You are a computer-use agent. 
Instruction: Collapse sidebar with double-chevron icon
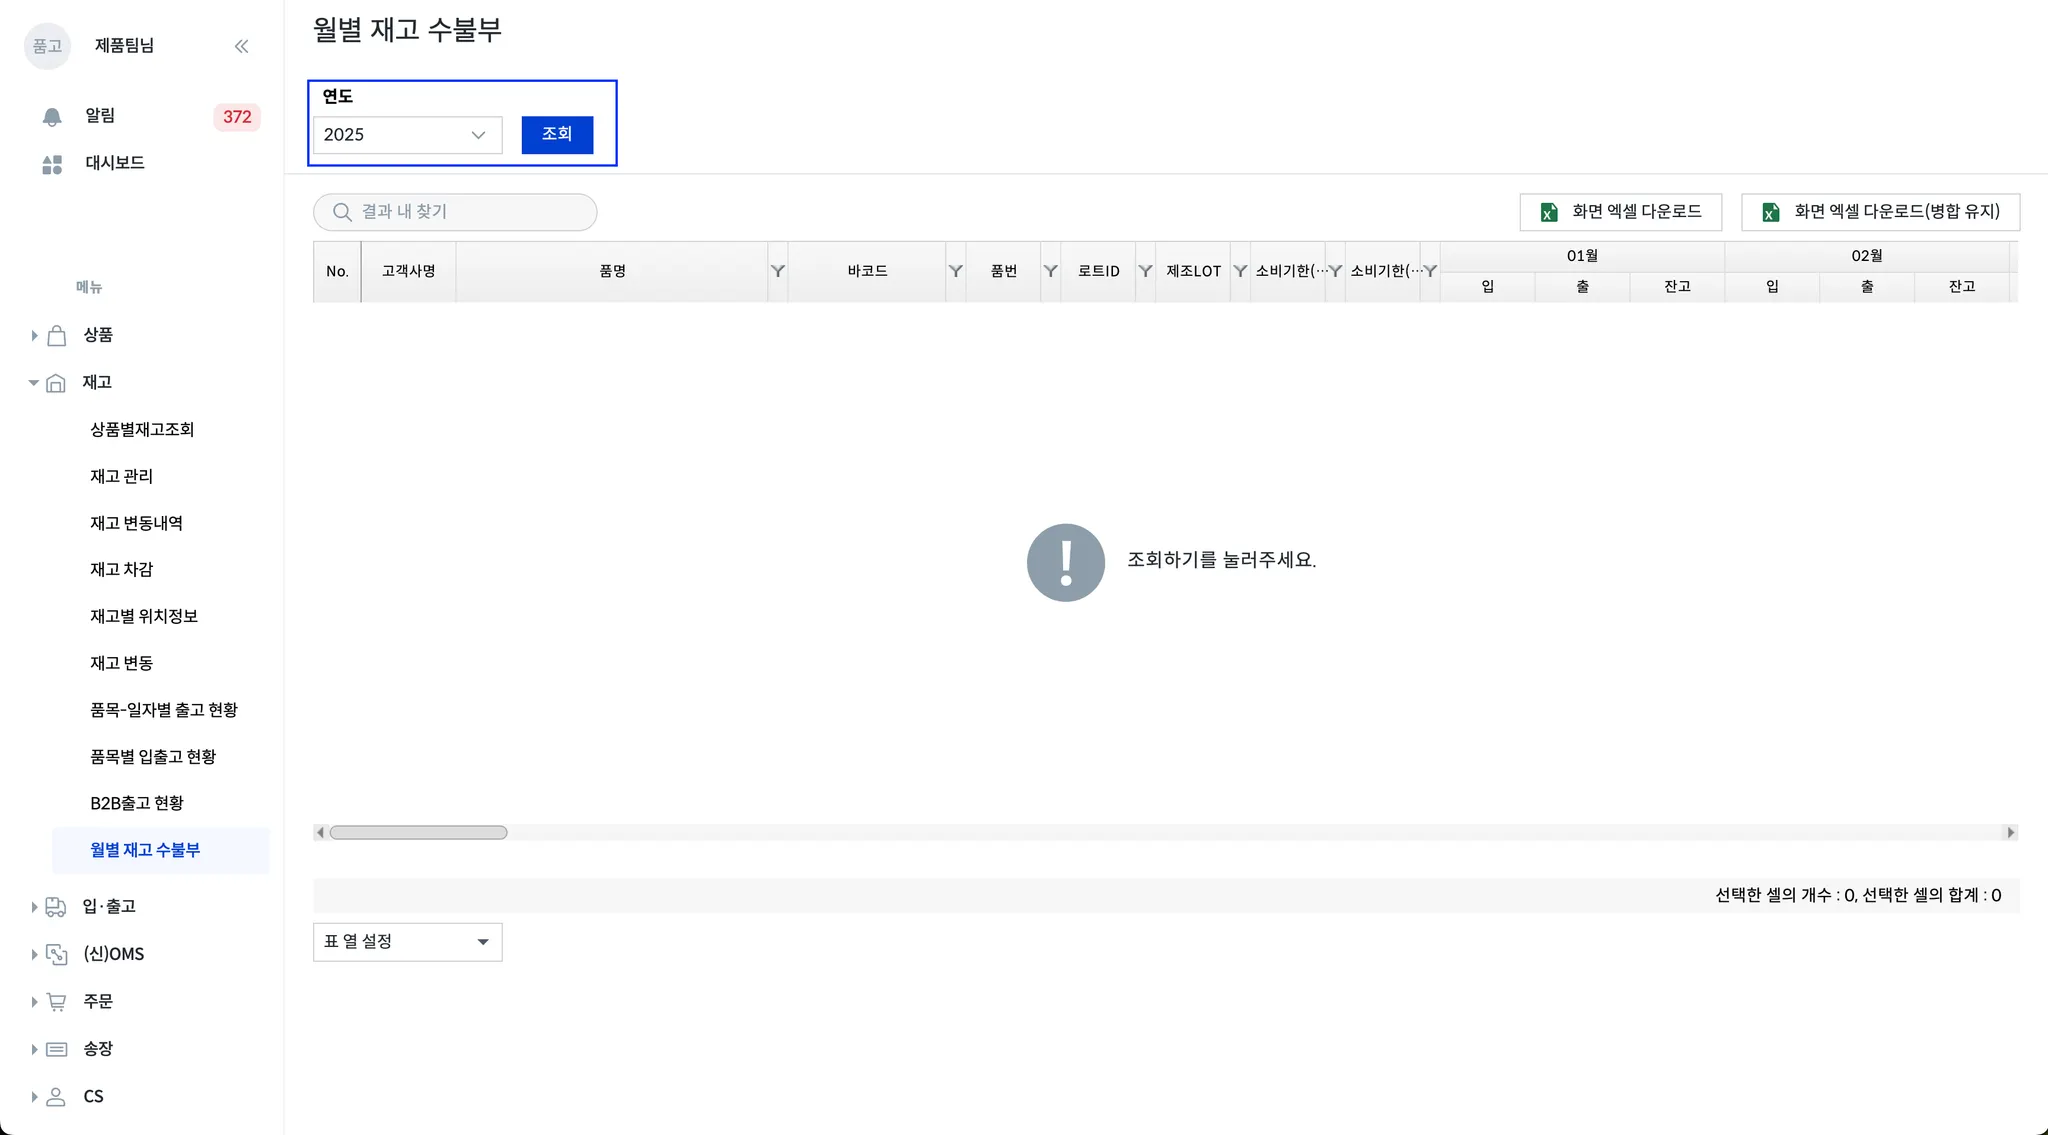[x=241, y=46]
